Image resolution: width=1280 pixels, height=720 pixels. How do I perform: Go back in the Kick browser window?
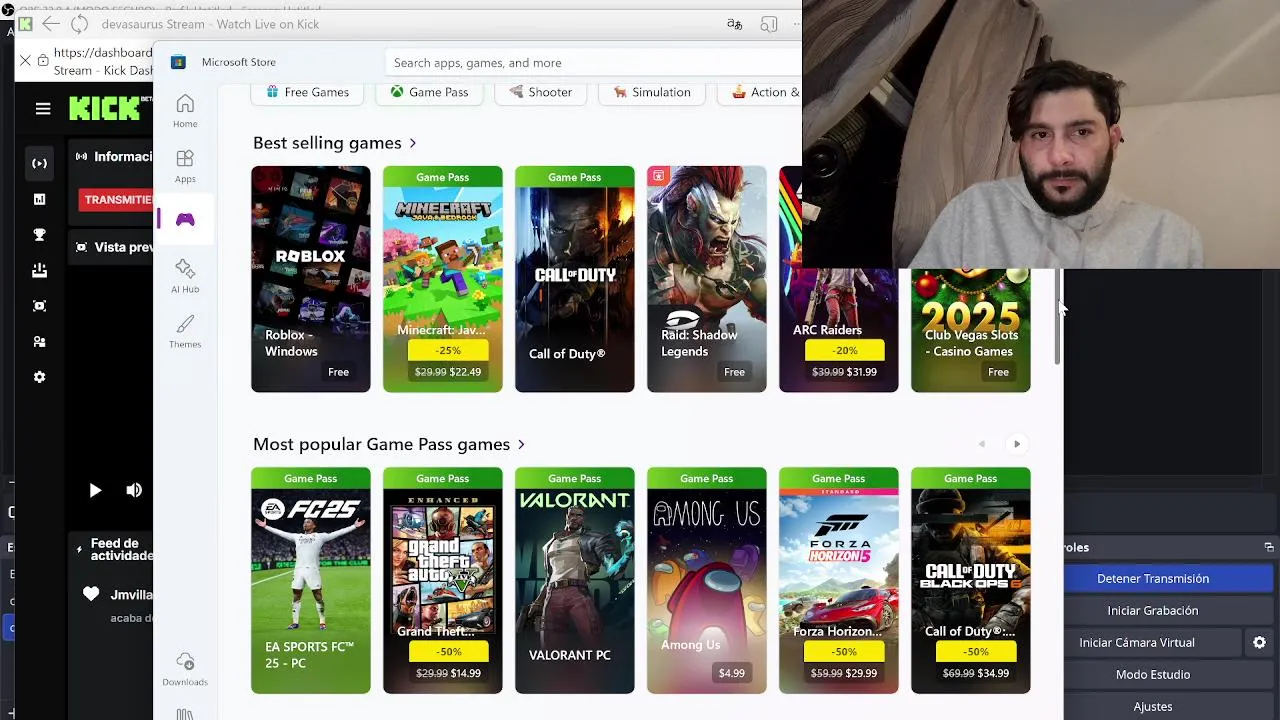coord(51,24)
